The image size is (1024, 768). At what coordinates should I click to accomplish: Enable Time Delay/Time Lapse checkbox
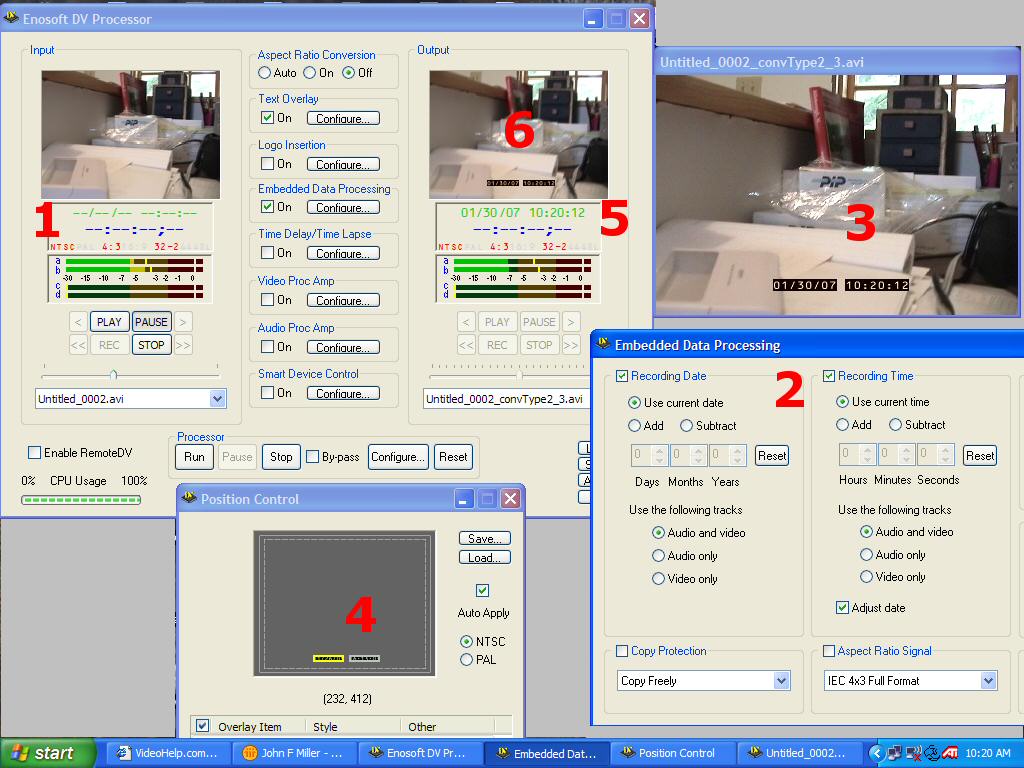tap(267, 252)
